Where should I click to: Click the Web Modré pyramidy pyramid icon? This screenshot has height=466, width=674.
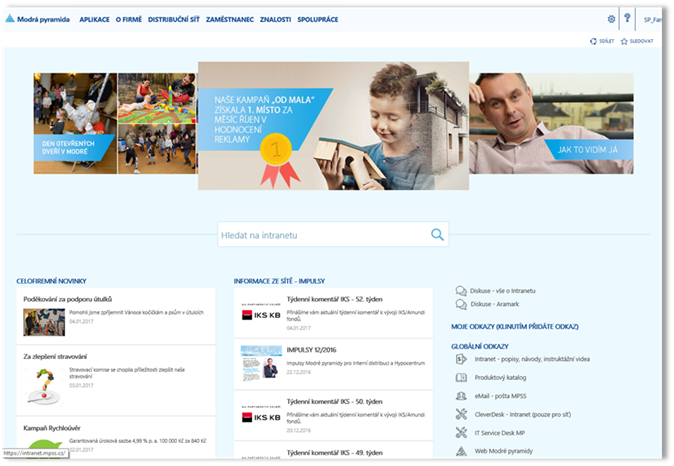[461, 451]
